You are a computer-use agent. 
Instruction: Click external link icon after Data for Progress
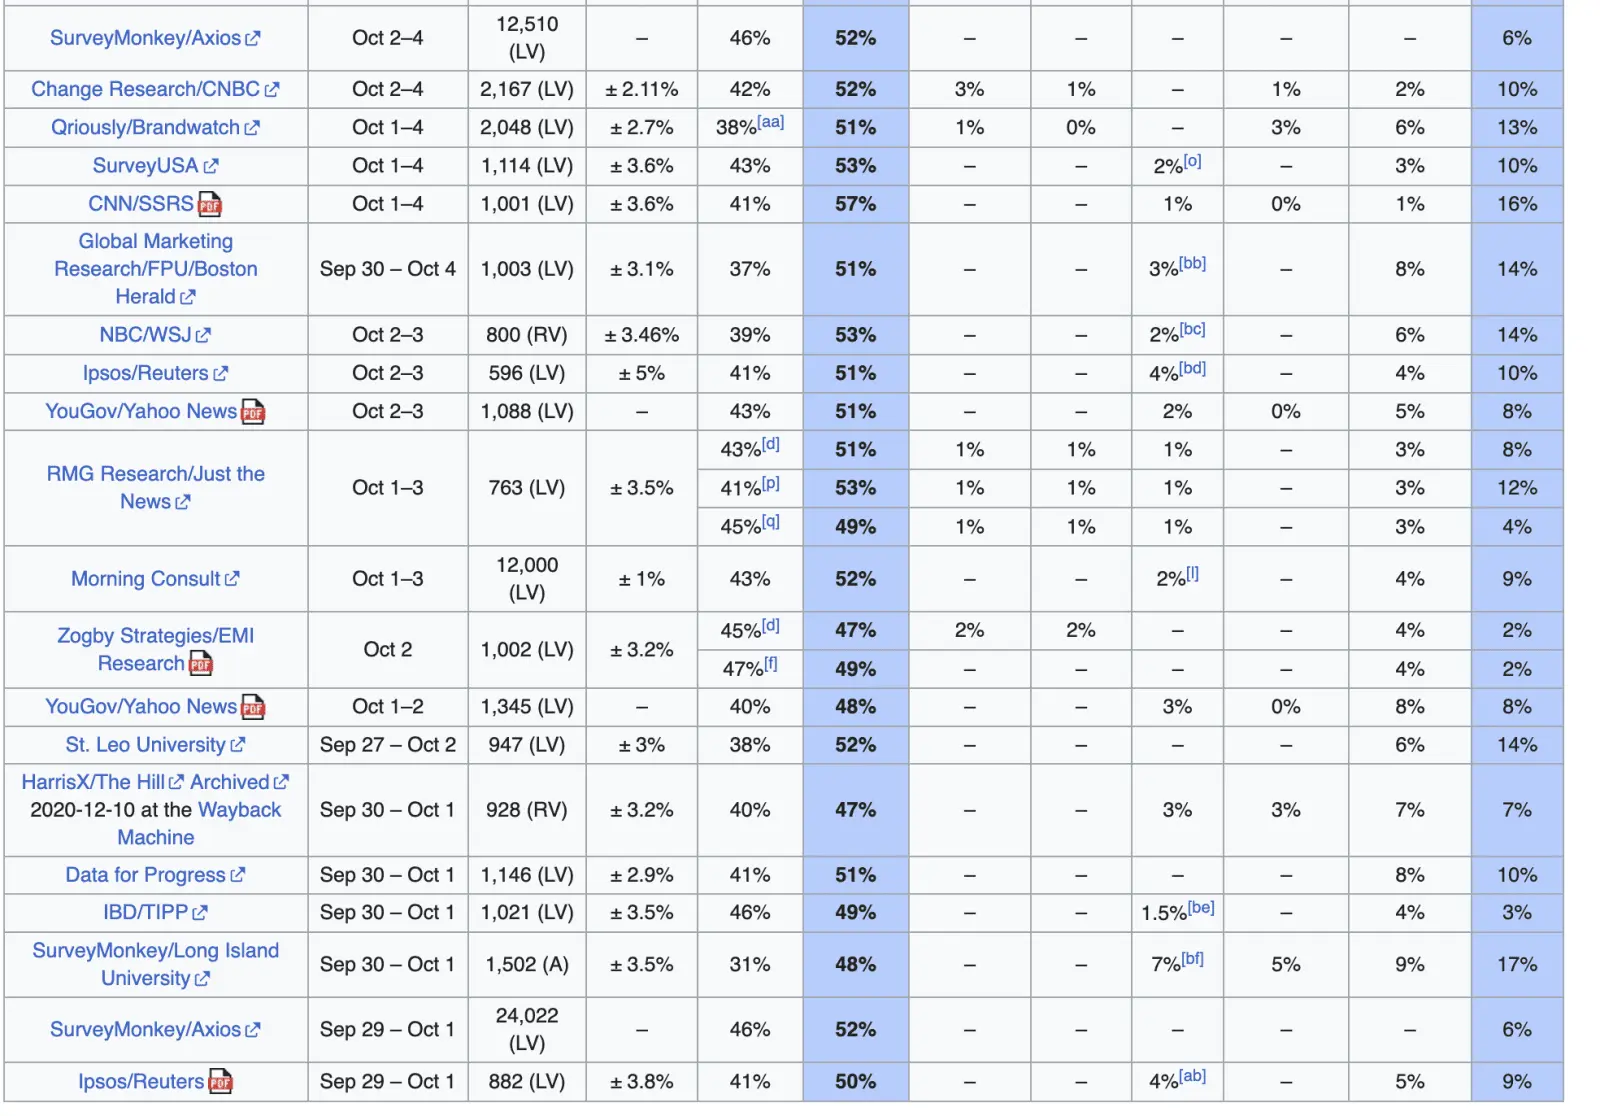click(238, 875)
